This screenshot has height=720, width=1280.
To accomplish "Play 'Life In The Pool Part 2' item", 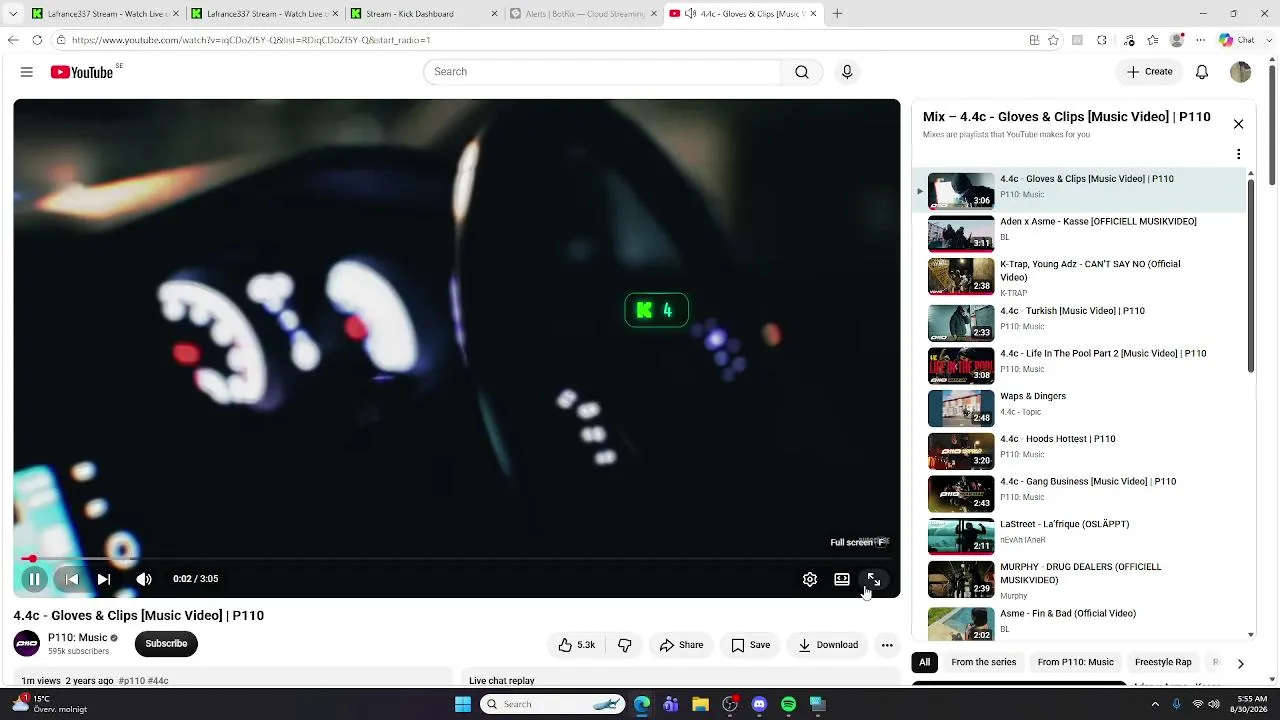I will 1079,366.
